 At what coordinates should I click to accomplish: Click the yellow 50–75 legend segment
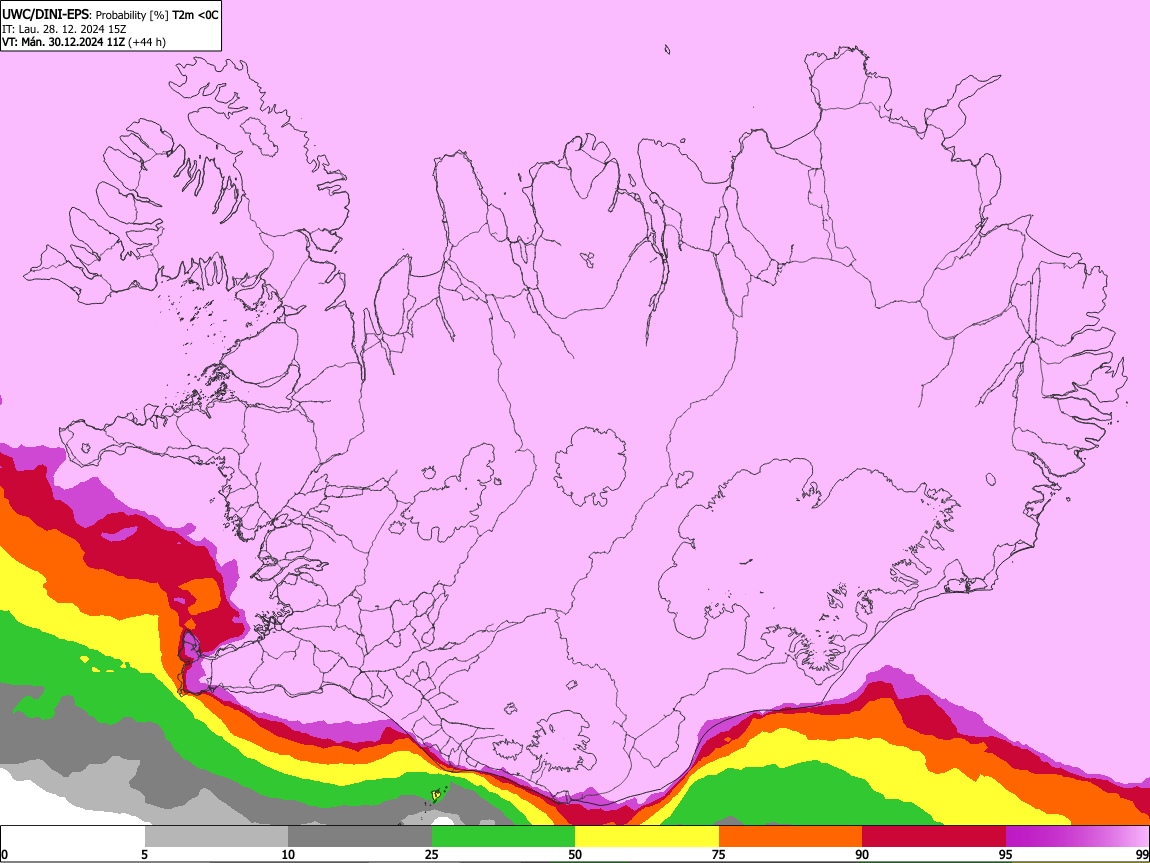647,837
